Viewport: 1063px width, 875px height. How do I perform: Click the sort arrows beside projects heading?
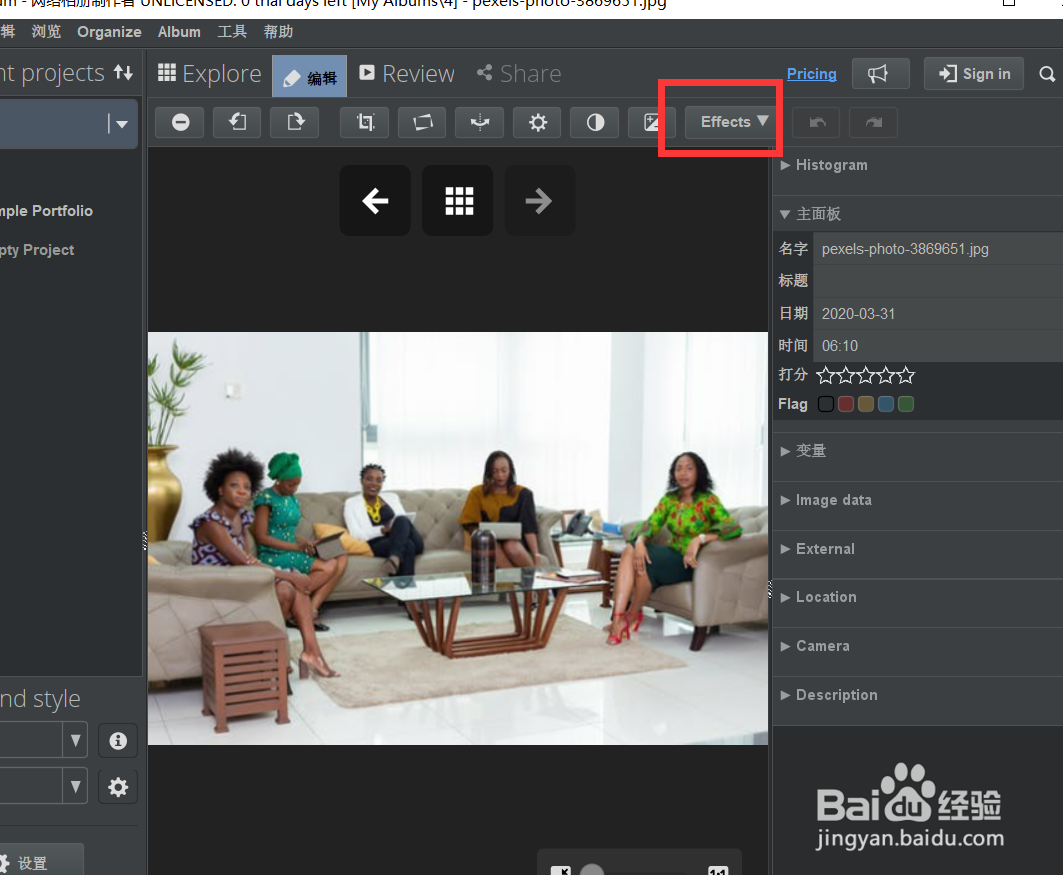[123, 72]
